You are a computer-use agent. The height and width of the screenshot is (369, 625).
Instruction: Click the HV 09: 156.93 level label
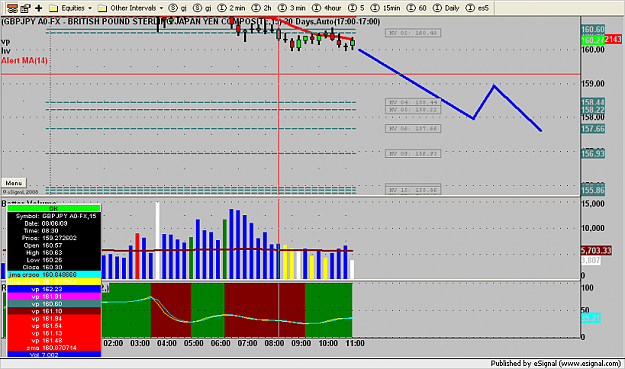(413, 153)
